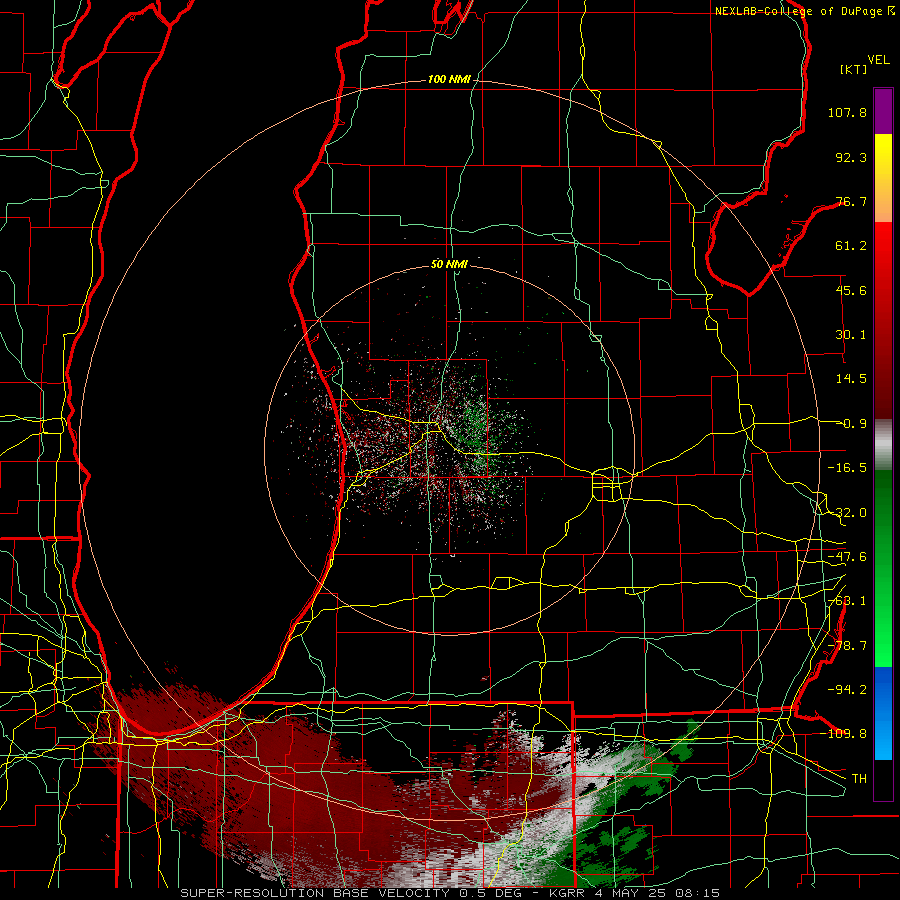Pick the red segment of velocity color bar
The width and height of the screenshot is (900, 900).
(x=883, y=320)
